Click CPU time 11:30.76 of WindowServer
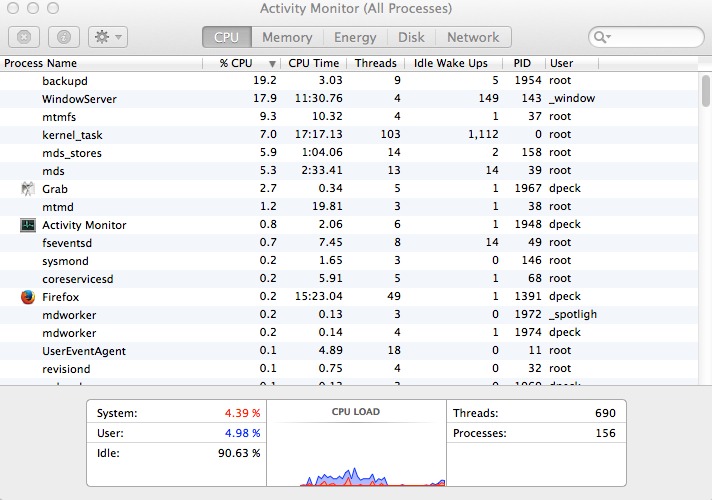Image resolution: width=712 pixels, height=500 pixels. pyautogui.click(x=319, y=98)
